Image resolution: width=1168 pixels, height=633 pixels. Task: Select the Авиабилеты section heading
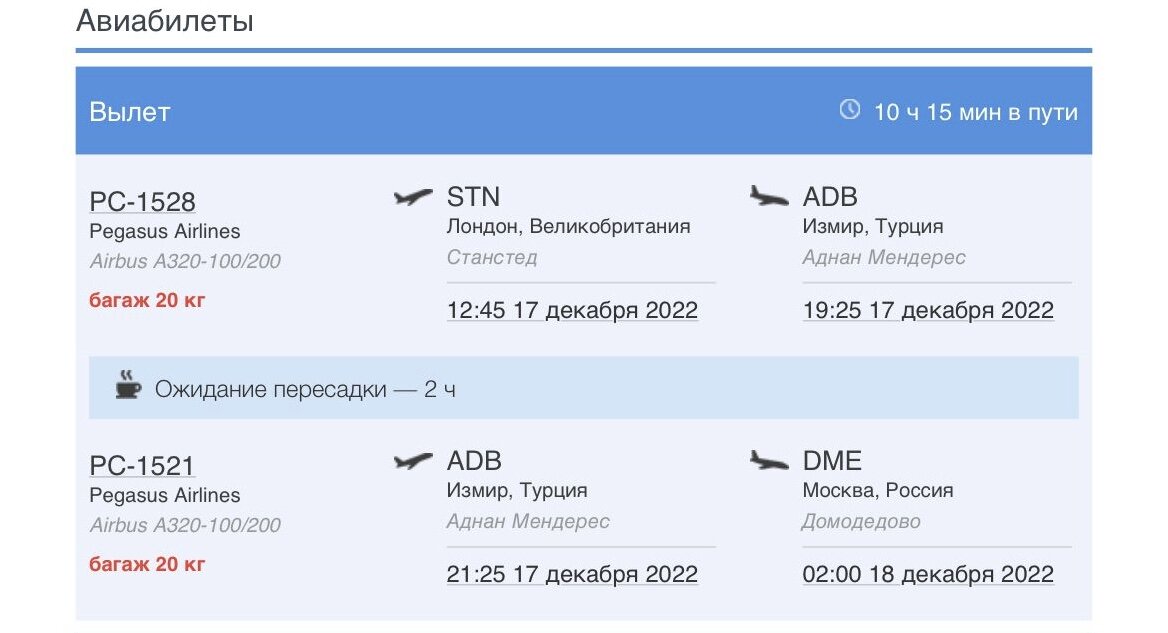[165, 21]
